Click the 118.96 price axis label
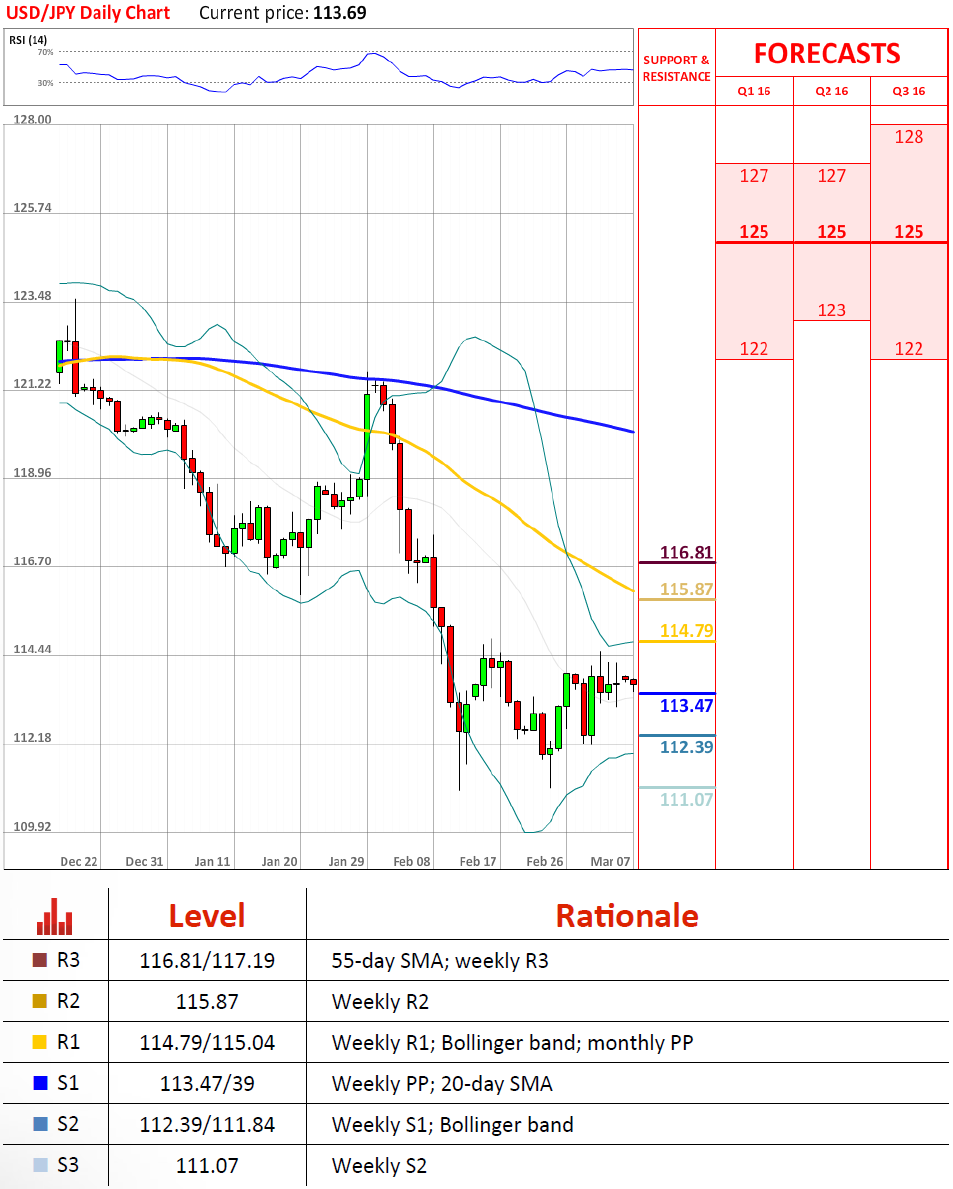 [x=33, y=472]
